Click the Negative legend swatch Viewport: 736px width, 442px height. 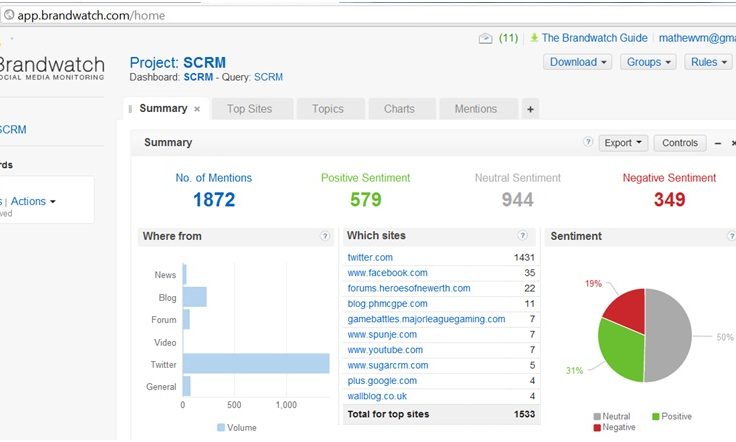tap(597, 427)
